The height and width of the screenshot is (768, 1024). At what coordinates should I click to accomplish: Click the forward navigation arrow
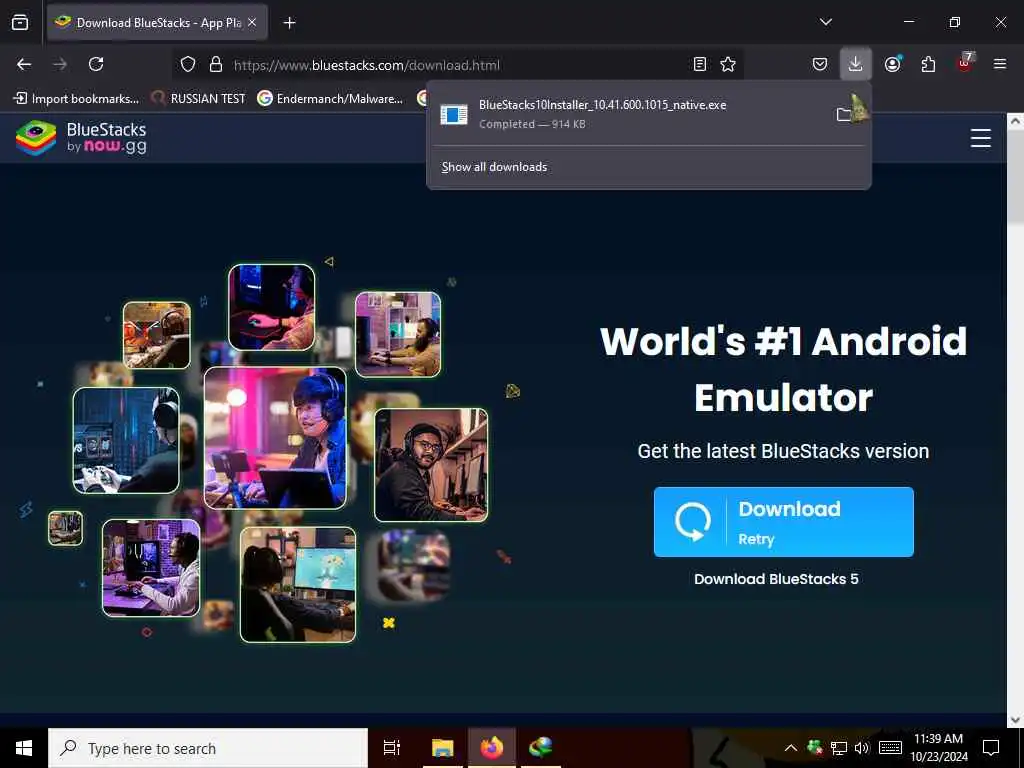click(60, 64)
